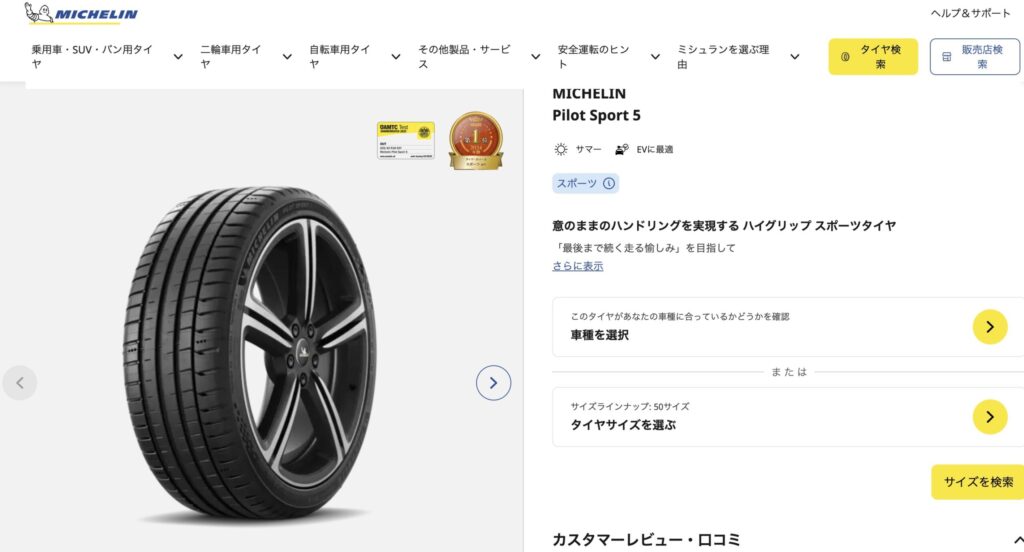This screenshot has width=1024, height=552.
Task: Show the previous tire image
Action: tap(20, 382)
